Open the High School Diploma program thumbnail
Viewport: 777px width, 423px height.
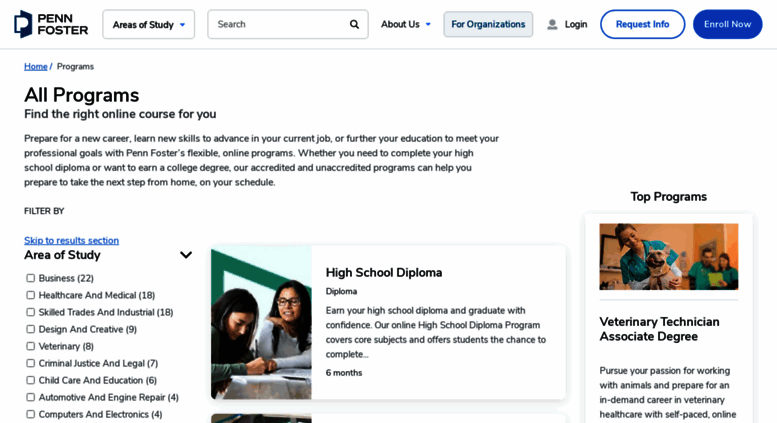(261, 322)
